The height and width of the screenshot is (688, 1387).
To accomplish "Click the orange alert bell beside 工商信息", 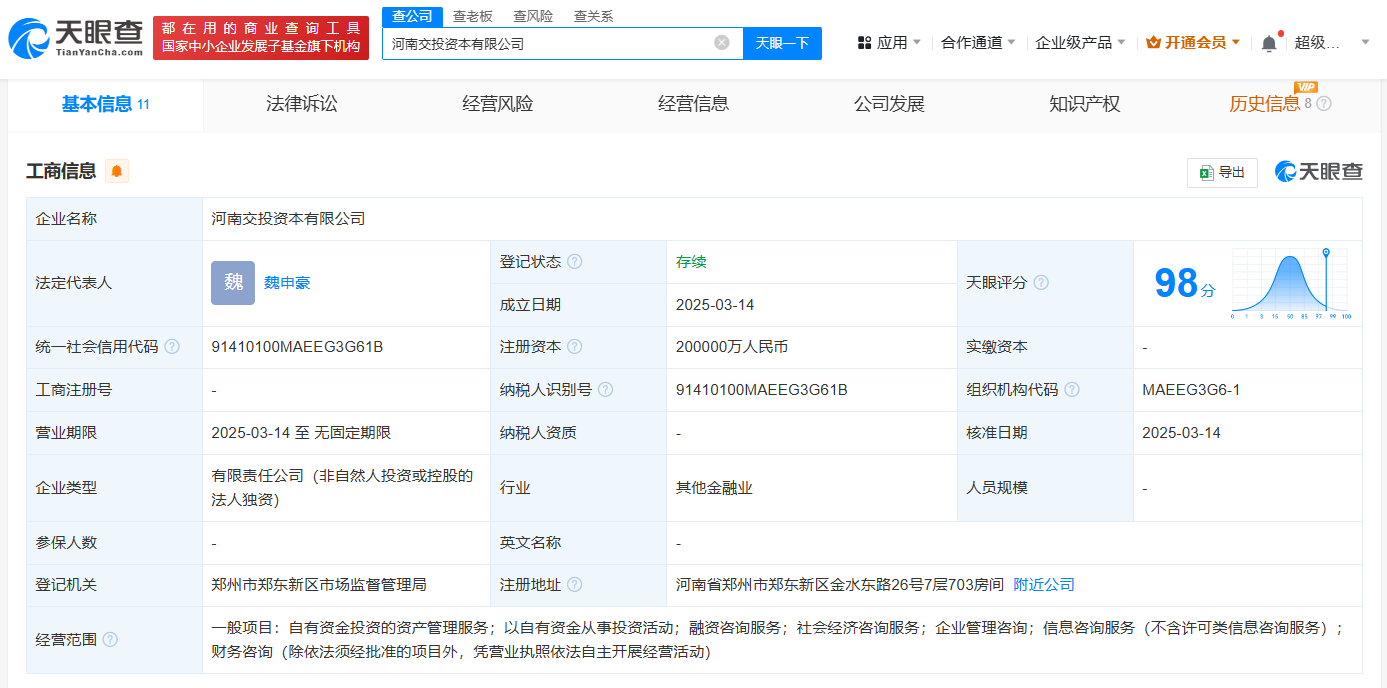I will click(117, 171).
